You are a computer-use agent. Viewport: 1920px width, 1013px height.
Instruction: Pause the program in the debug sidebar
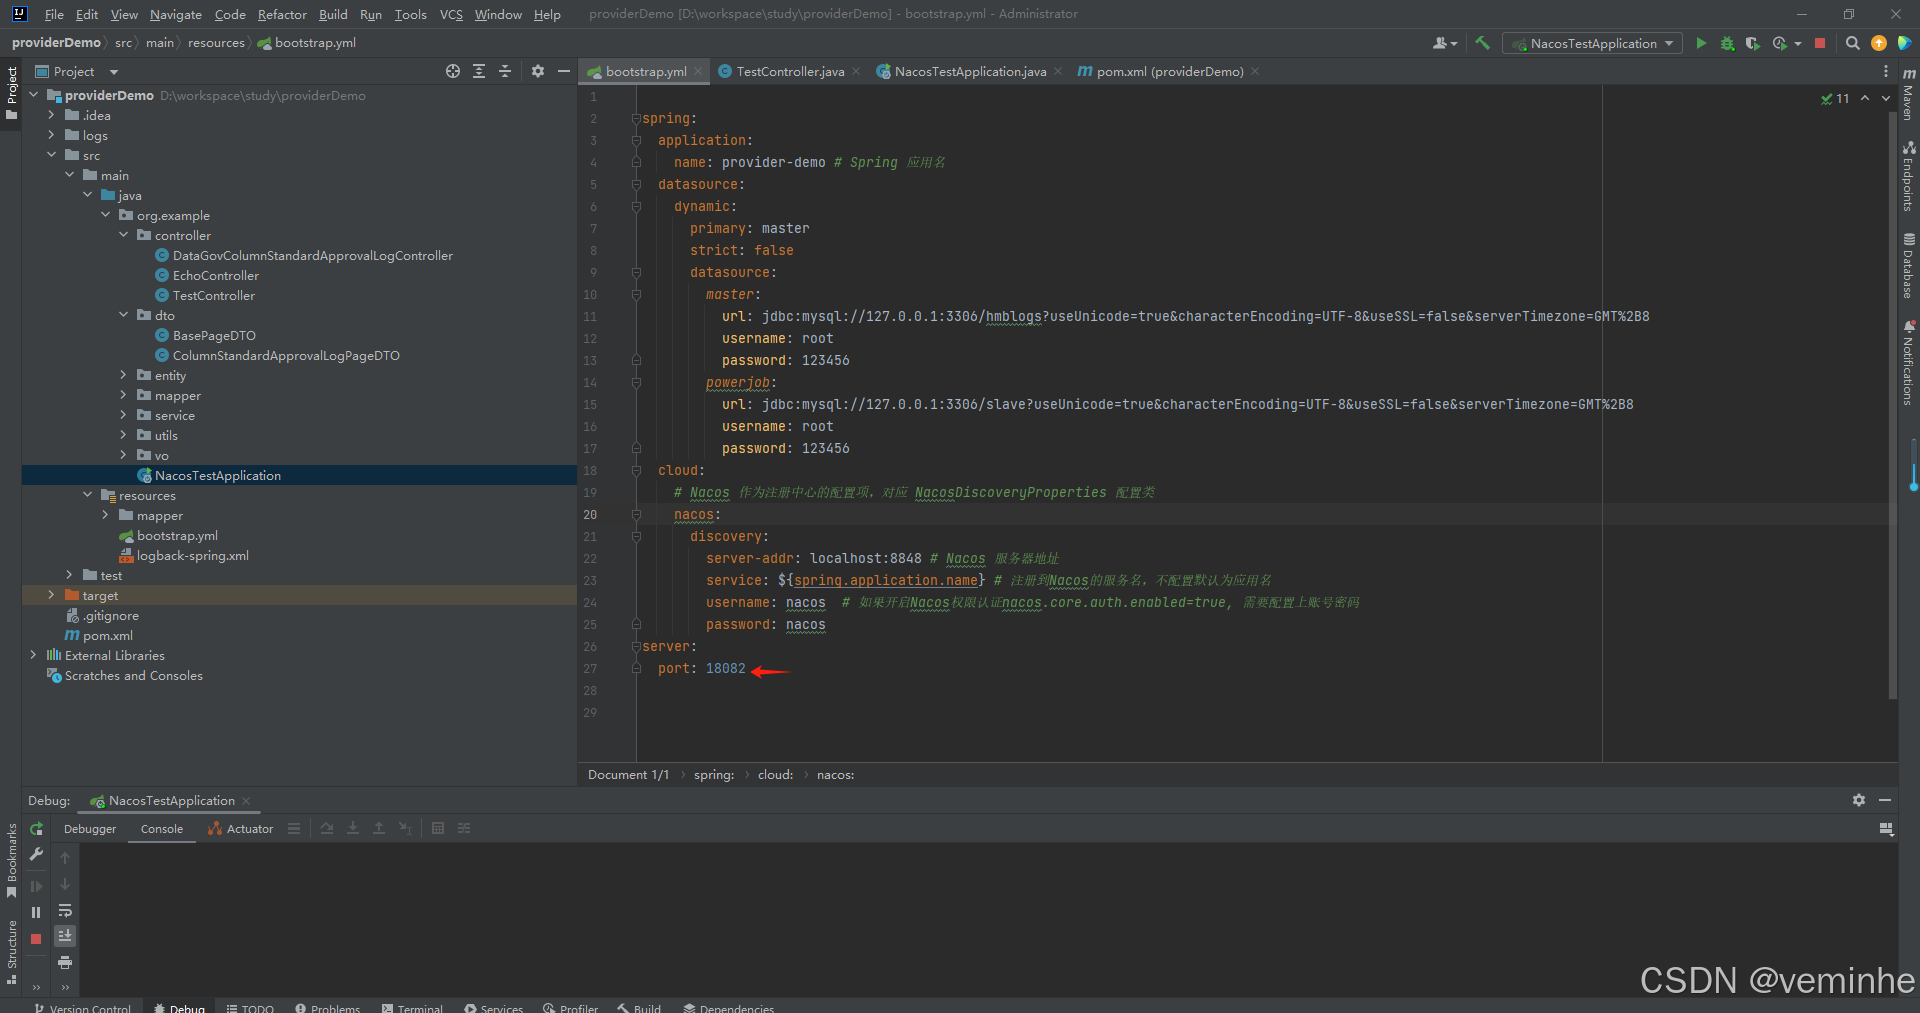[x=36, y=912]
